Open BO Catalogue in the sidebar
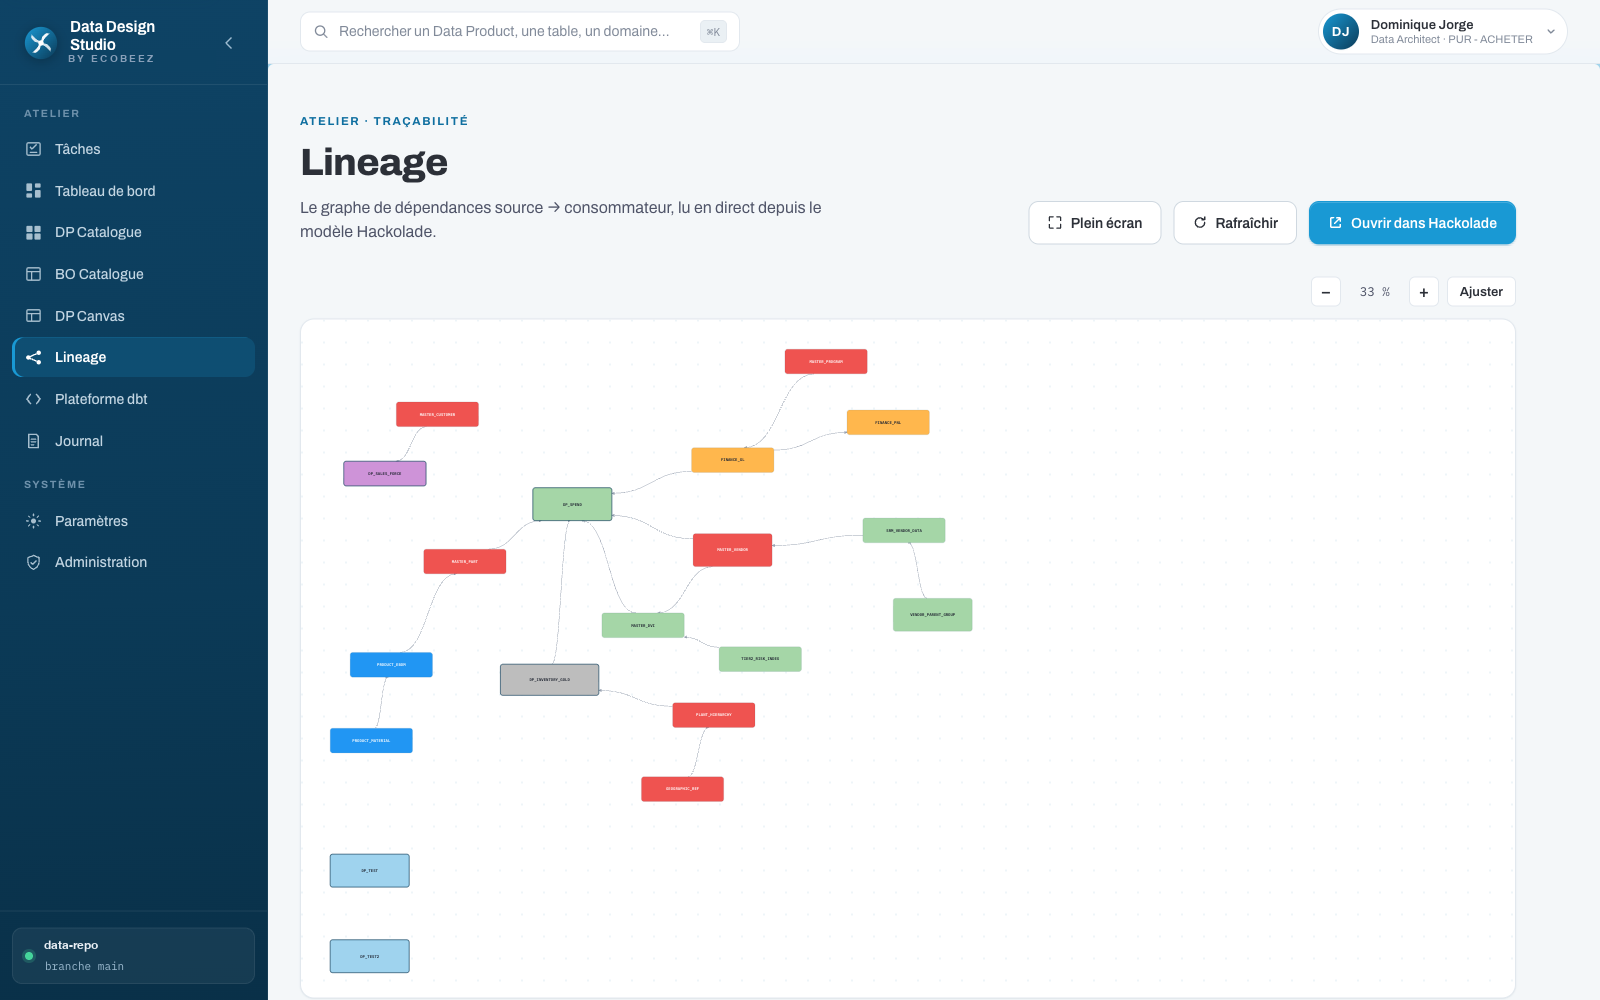The height and width of the screenshot is (1000, 1600). point(133,274)
